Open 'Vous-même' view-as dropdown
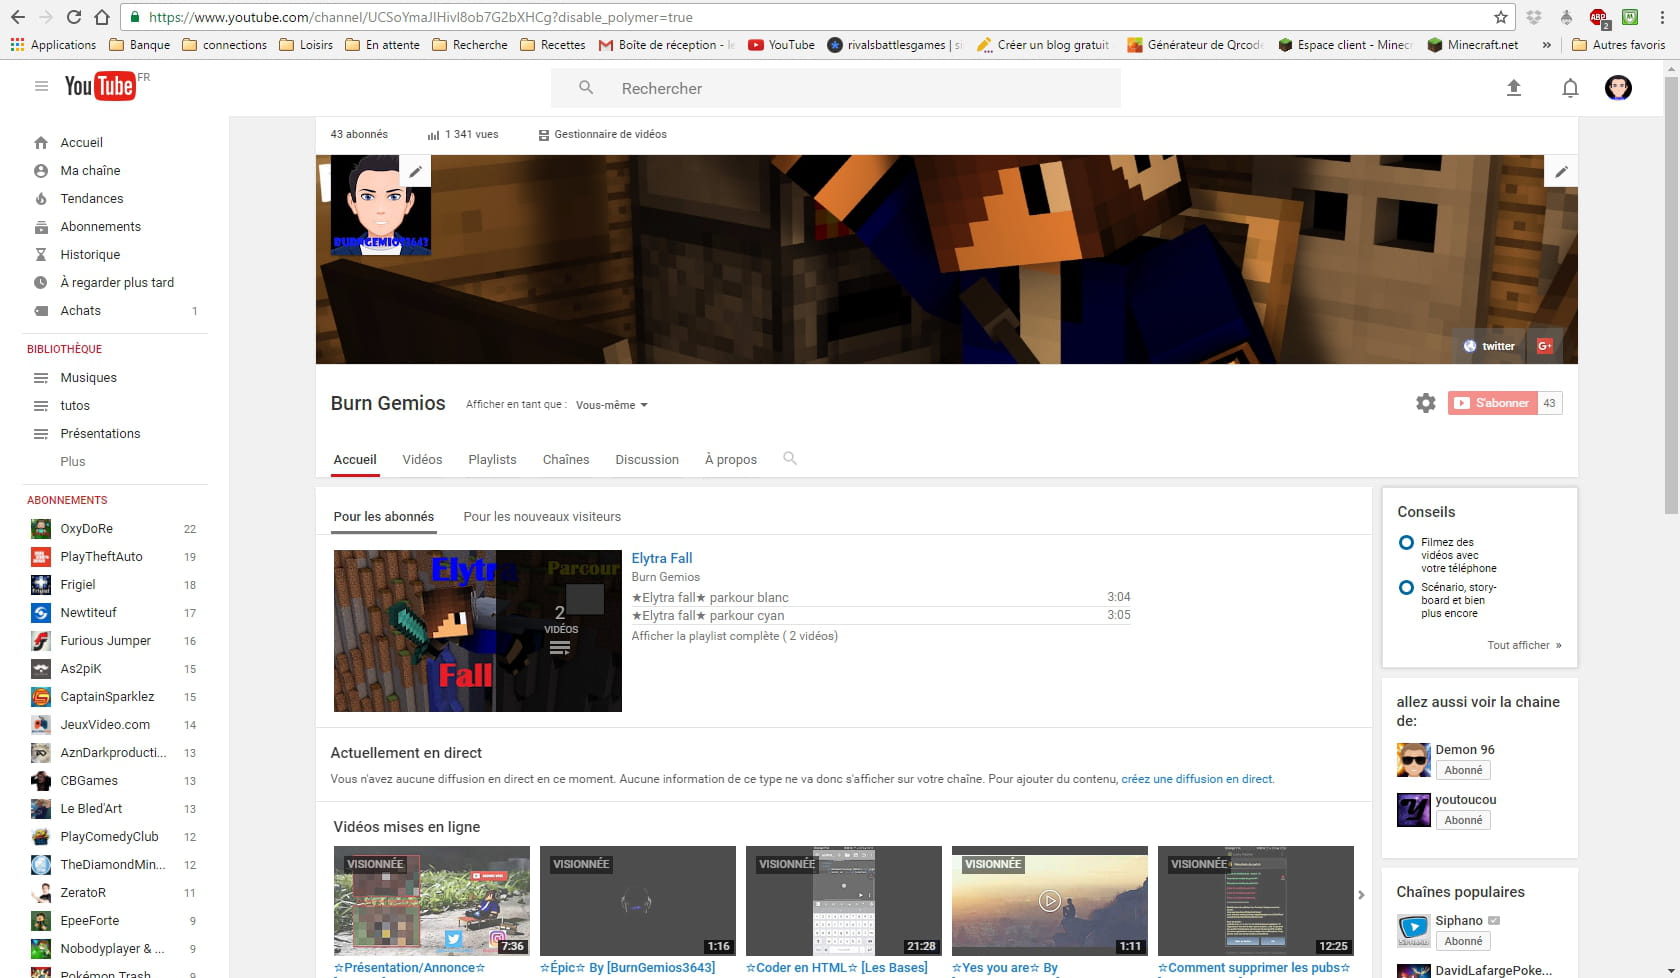The height and width of the screenshot is (978, 1680). pyautogui.click(x=612, y=405)
